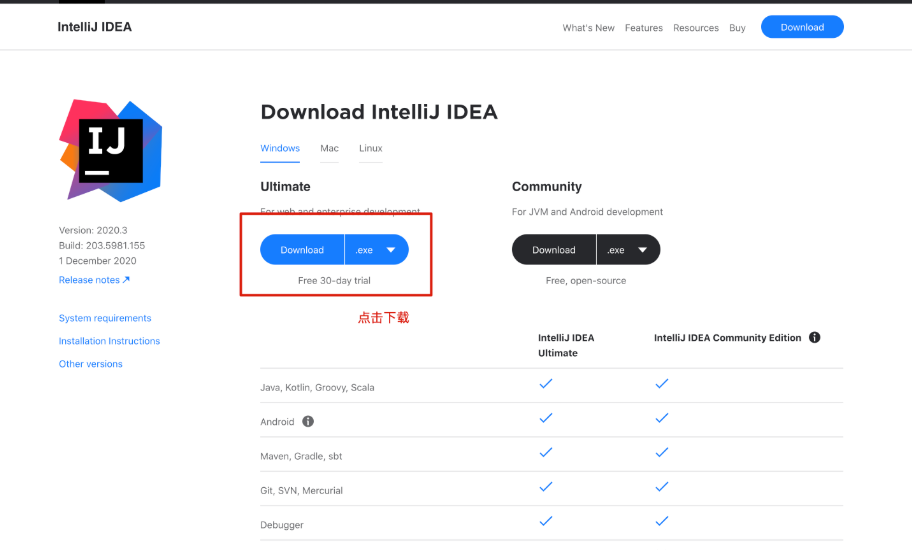Download the Community edition
The height and width of the screenshot is (550, 912).
(554, 249)
